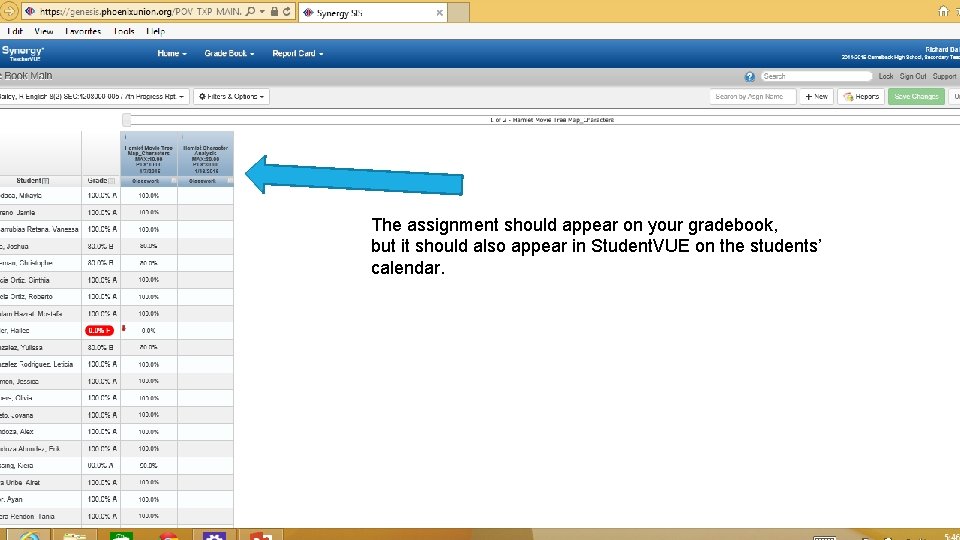Open the class section selector dropdown
960x540 pixels.
(93, 97)
